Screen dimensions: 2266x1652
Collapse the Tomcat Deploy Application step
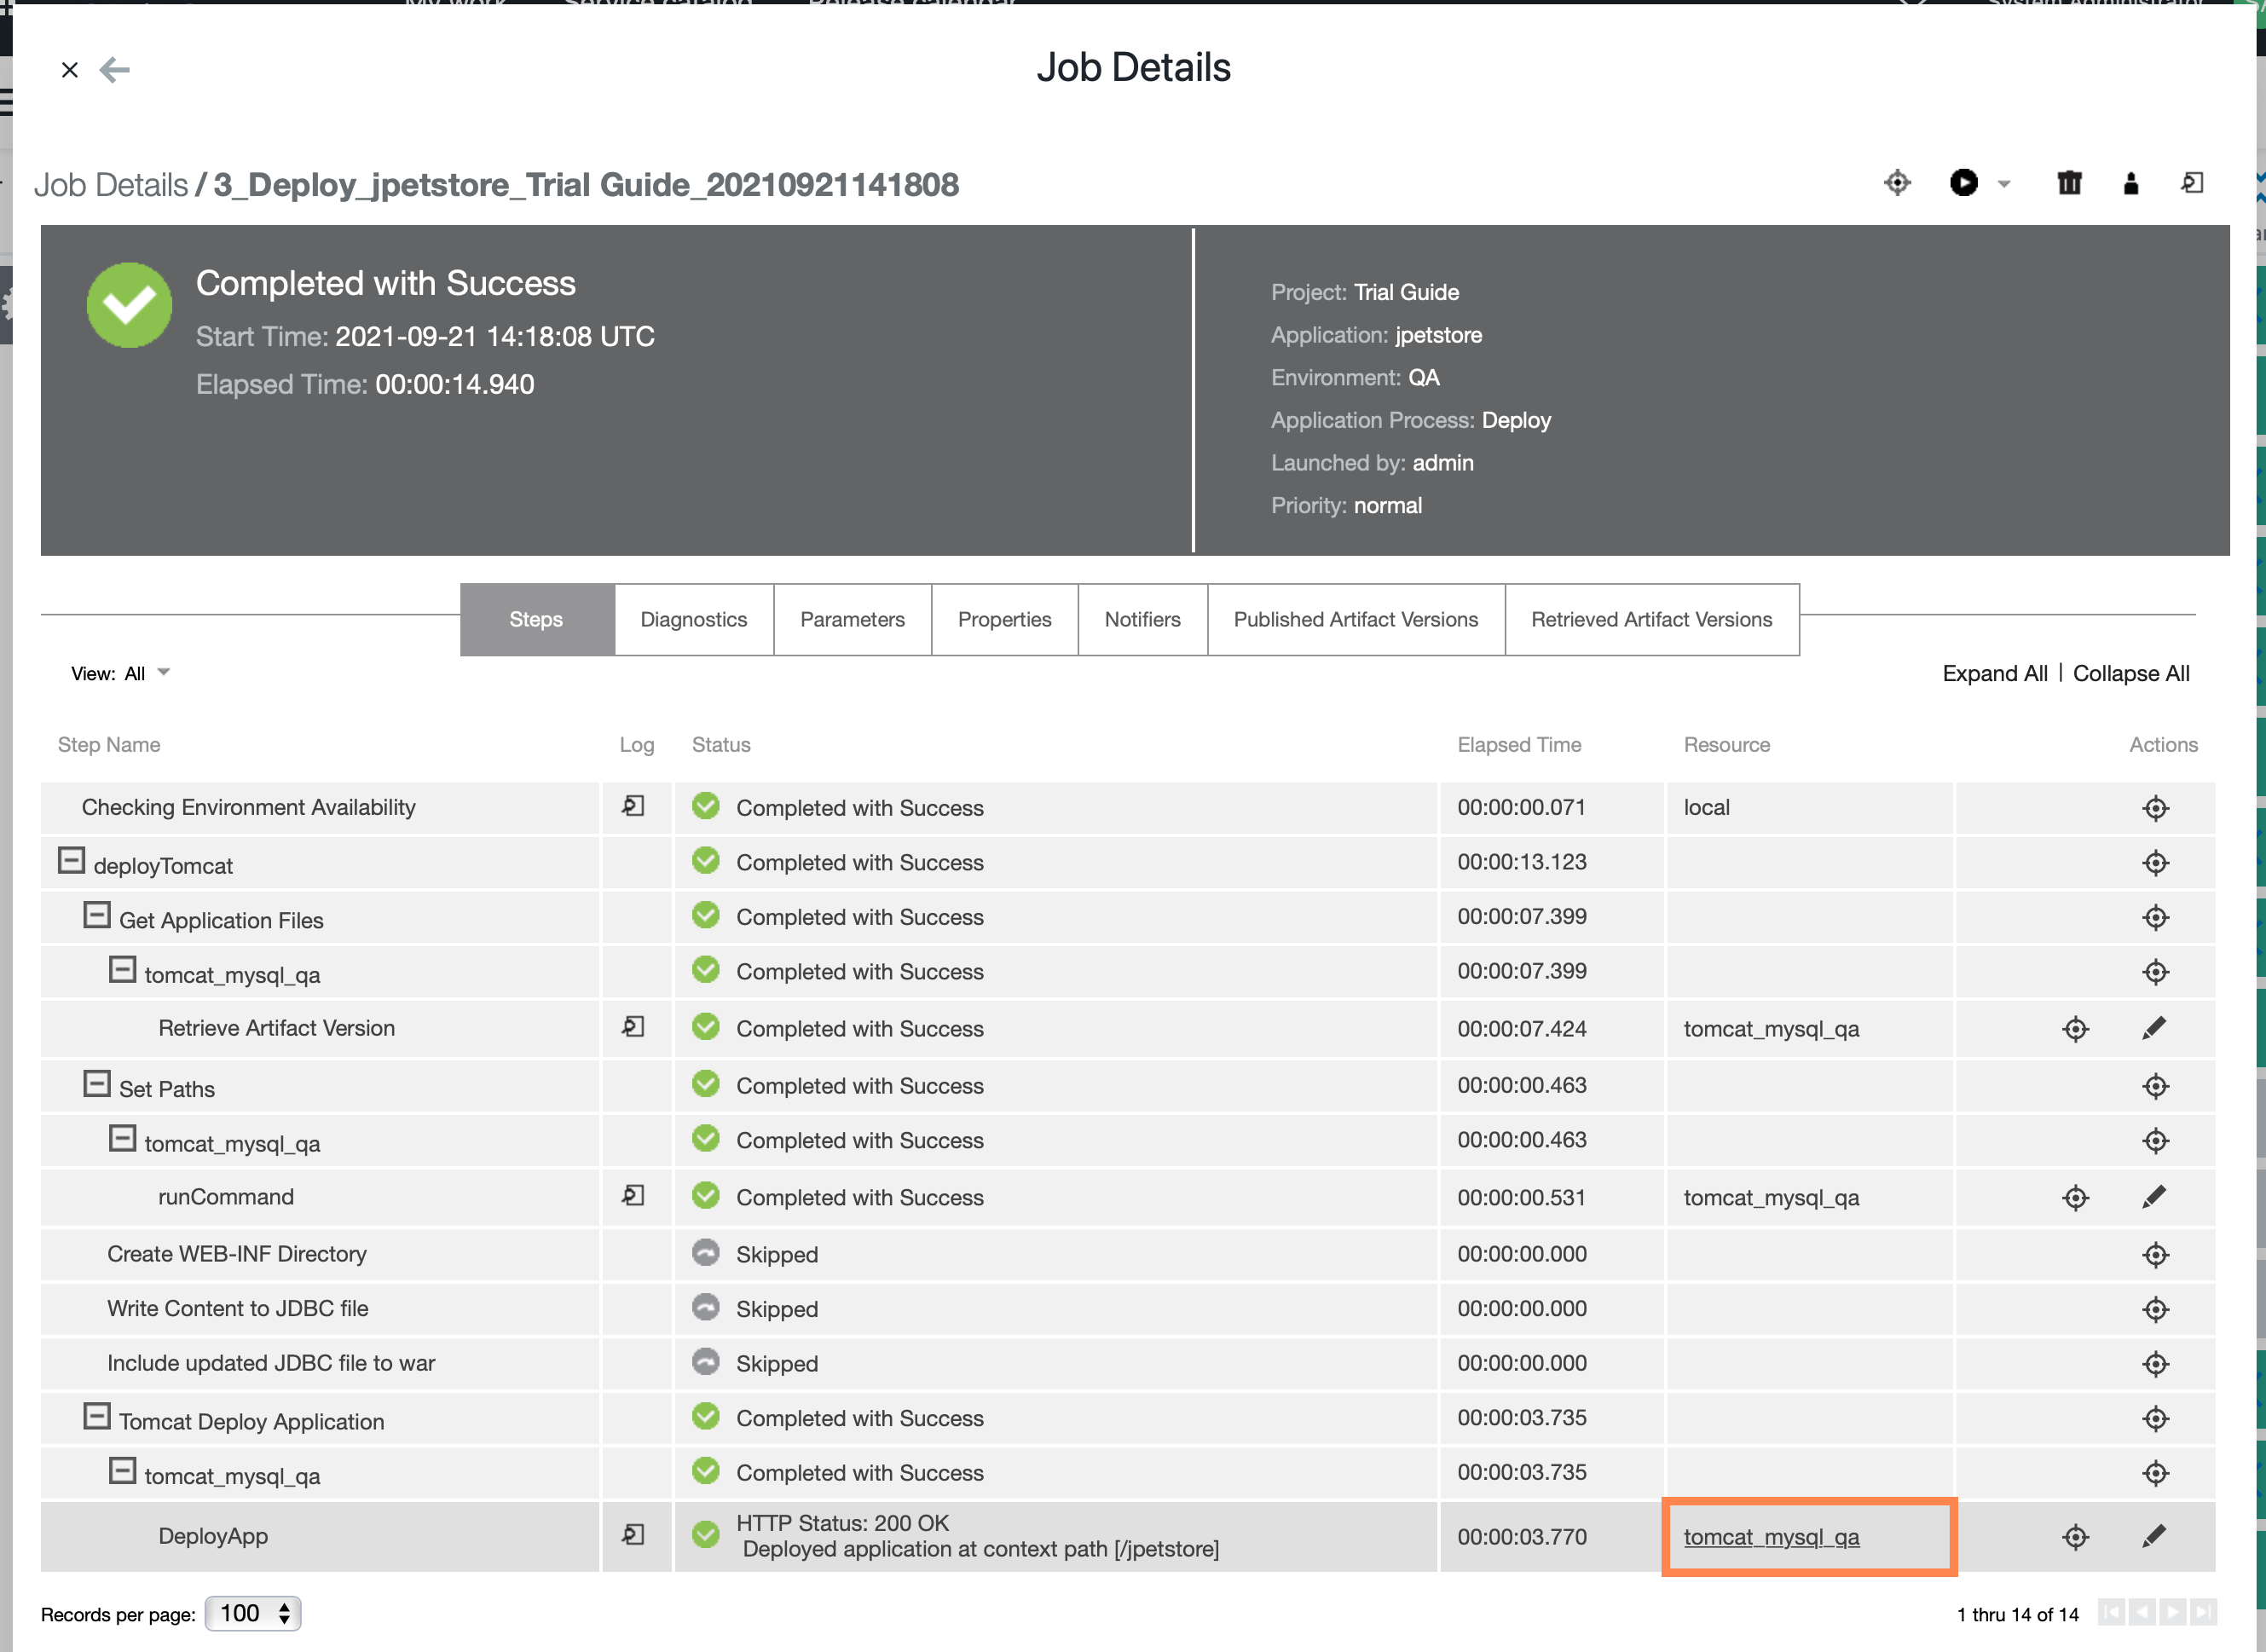click(97, 1417)
